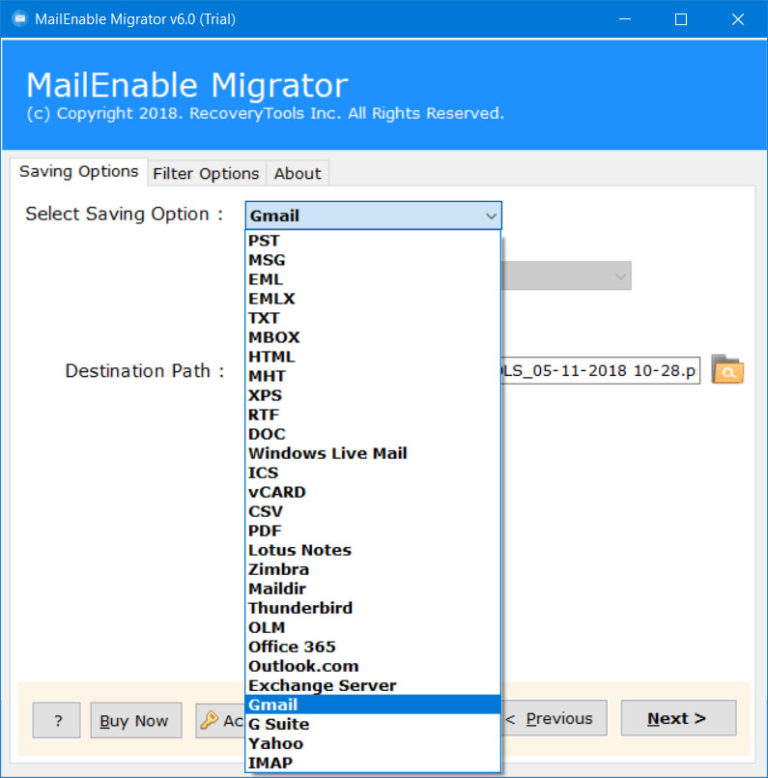The height and width of the screenshot is (778, 768).
Task: Click the folder browse icon beside destination path
Action: 727,370
